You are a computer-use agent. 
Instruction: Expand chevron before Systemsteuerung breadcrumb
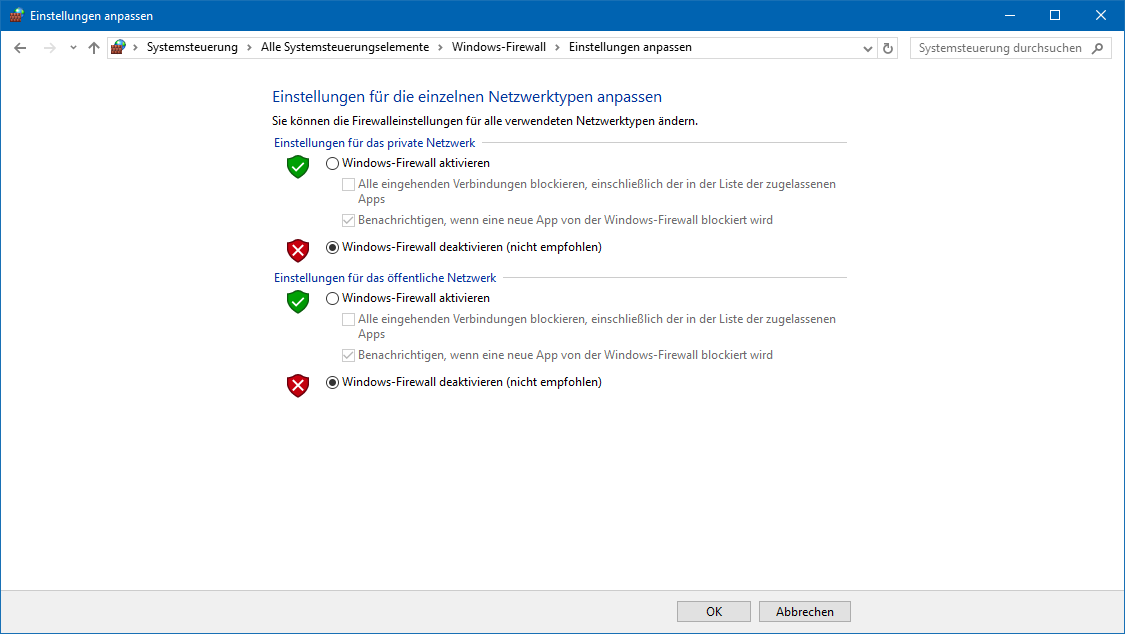(135, 47)
